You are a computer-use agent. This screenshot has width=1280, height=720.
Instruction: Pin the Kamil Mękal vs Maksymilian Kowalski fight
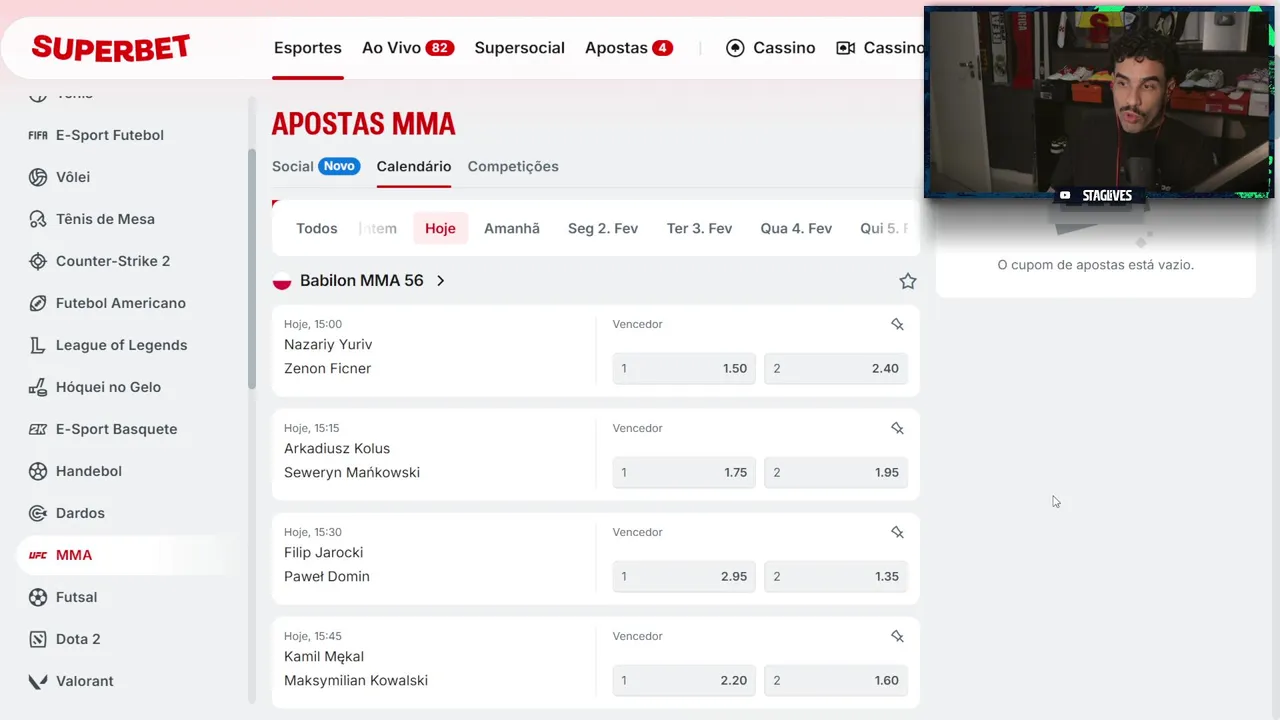pyautogui.click(x=897, y=636)
